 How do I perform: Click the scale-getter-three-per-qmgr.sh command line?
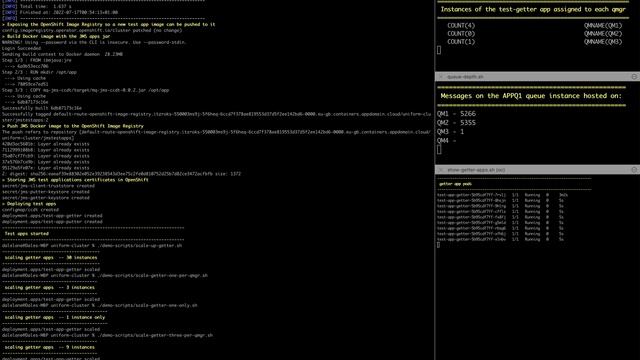[107, 335]
